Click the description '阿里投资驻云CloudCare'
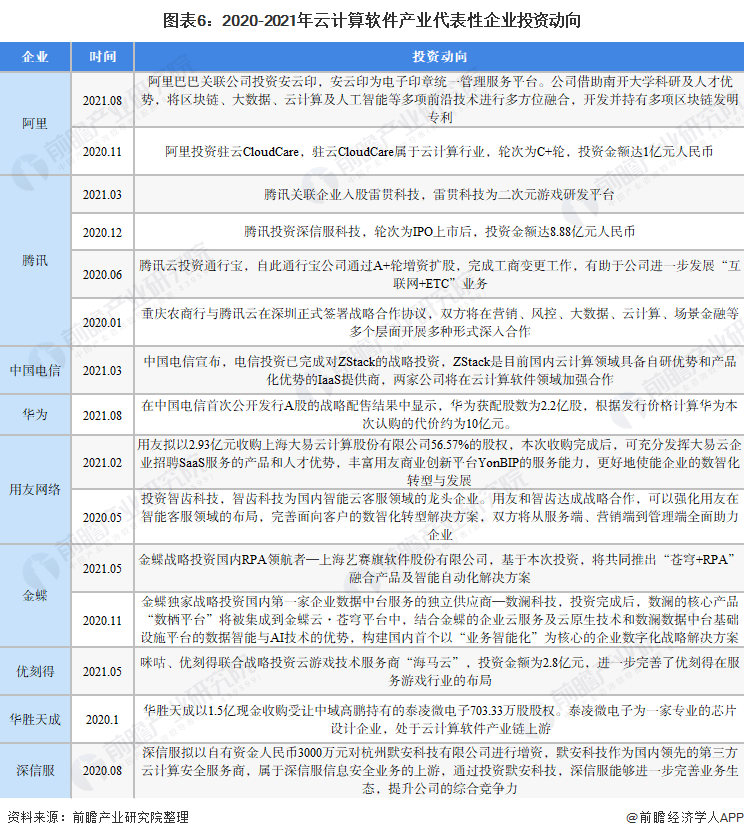This screenshot has width=744, height=838. point(440,151)
